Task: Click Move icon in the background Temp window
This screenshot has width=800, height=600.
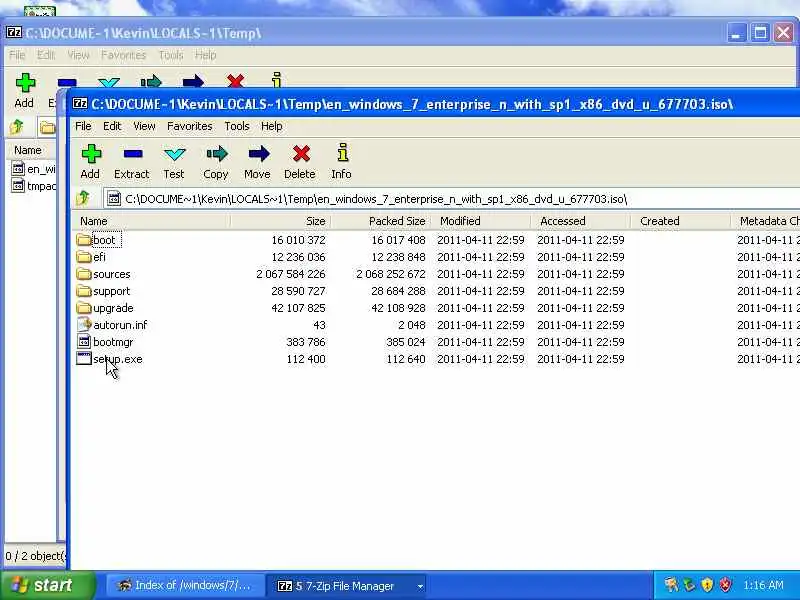Action: pos(193,82)
